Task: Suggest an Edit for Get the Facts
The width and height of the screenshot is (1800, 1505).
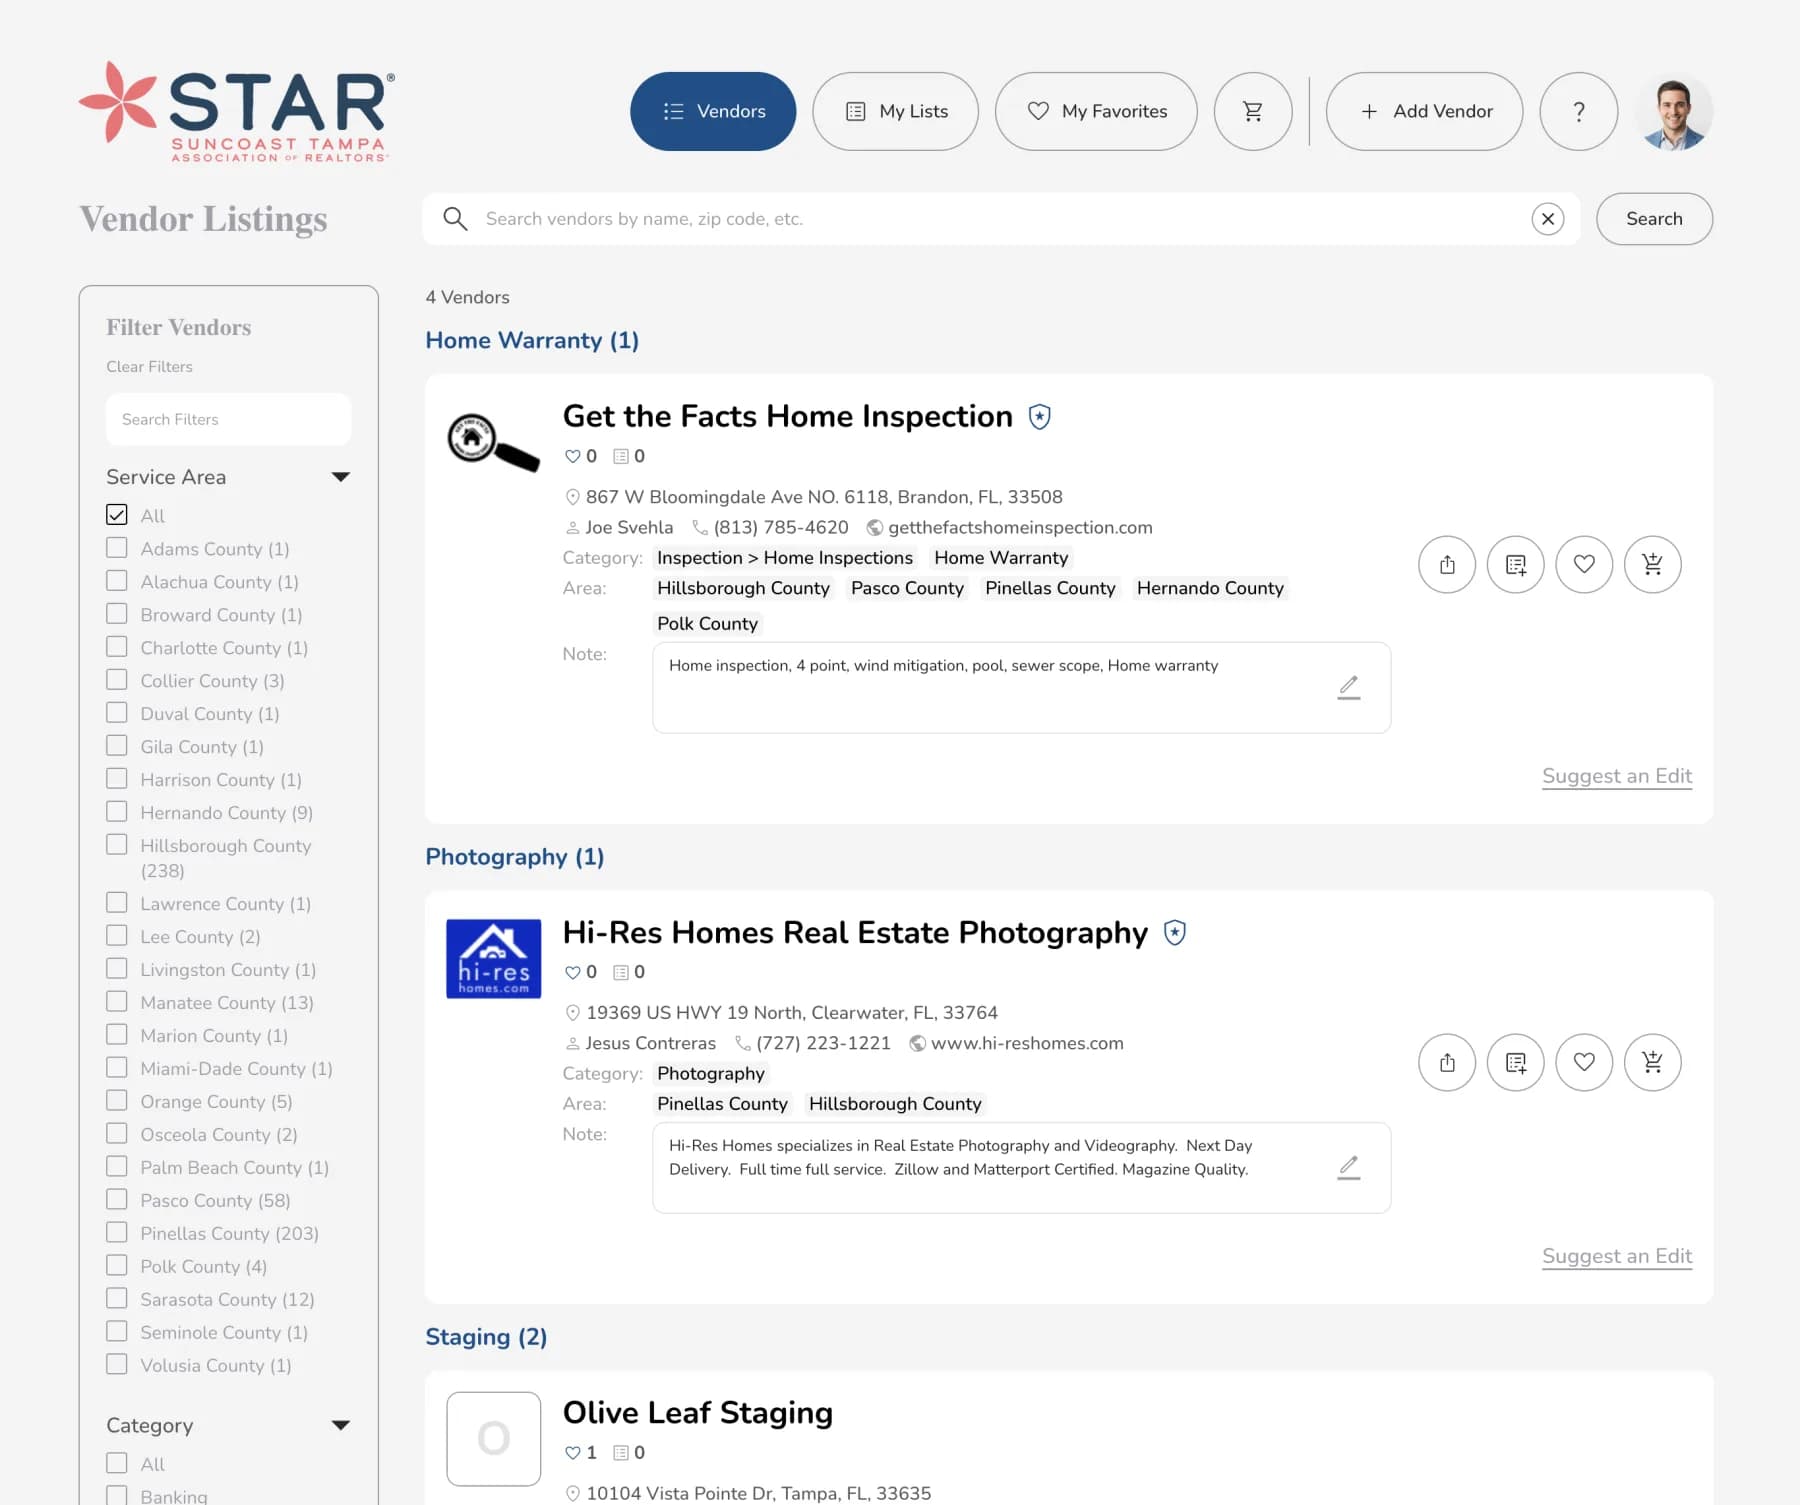Action: [1616, 776]
